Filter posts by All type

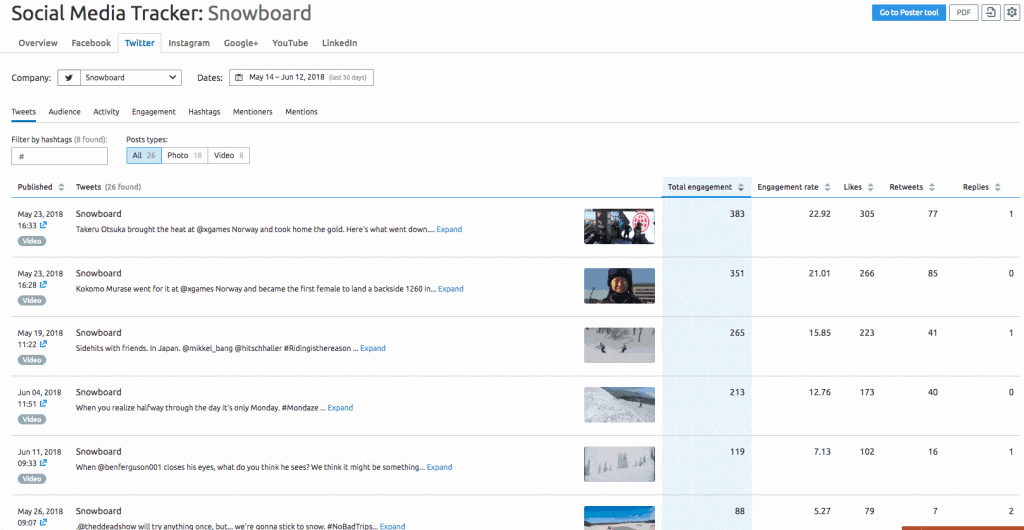pos(144,155)
